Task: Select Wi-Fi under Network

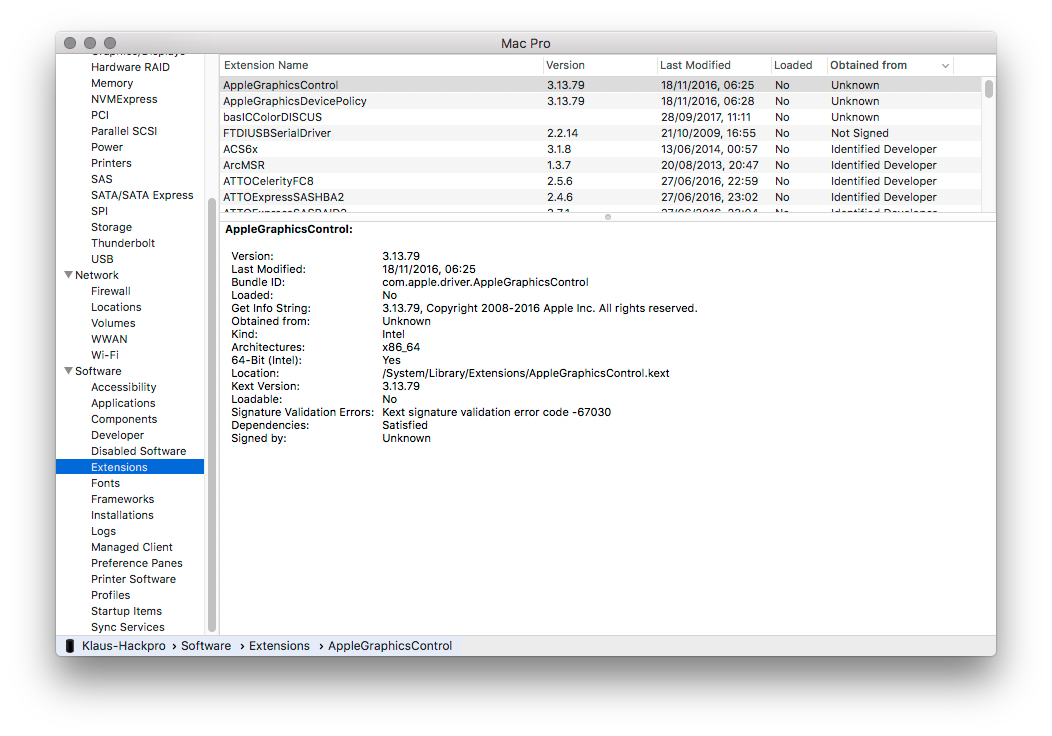Action: [105, 355]
